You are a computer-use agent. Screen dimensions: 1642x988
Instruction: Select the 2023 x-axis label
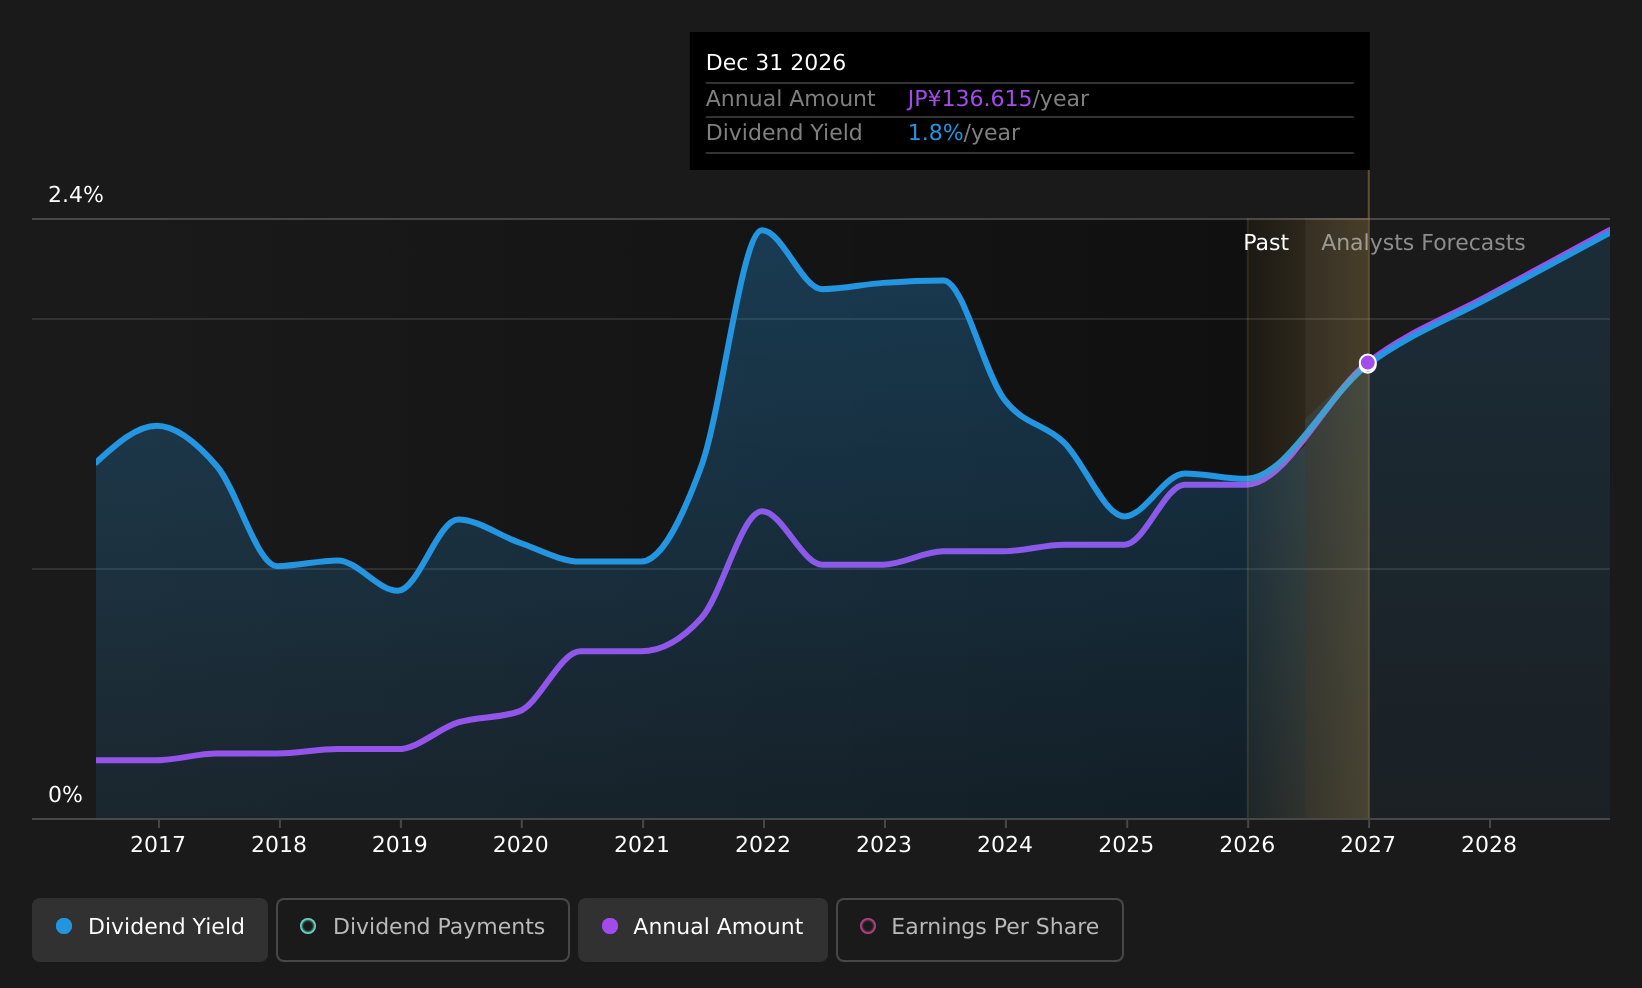pyautogui.click(x=884, y=845)
